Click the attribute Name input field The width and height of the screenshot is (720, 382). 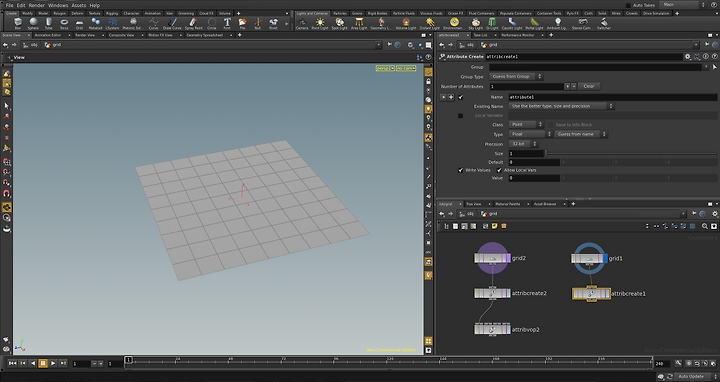tap(613, 97)
